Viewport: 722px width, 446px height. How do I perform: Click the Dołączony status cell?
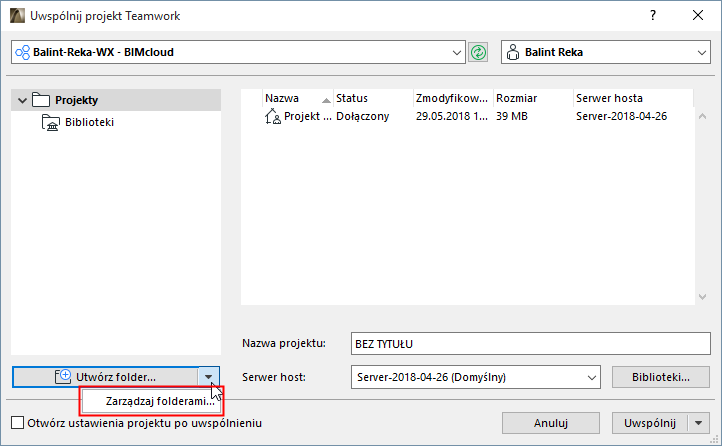tap(362, 116)
